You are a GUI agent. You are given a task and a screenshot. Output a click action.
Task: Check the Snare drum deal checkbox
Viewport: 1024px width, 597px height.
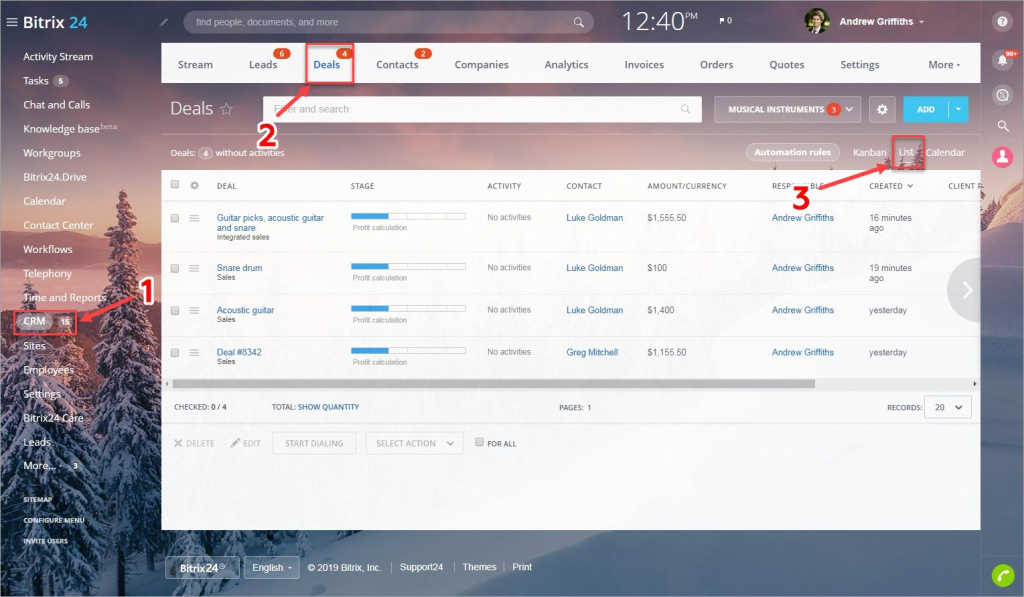(174, 268)
